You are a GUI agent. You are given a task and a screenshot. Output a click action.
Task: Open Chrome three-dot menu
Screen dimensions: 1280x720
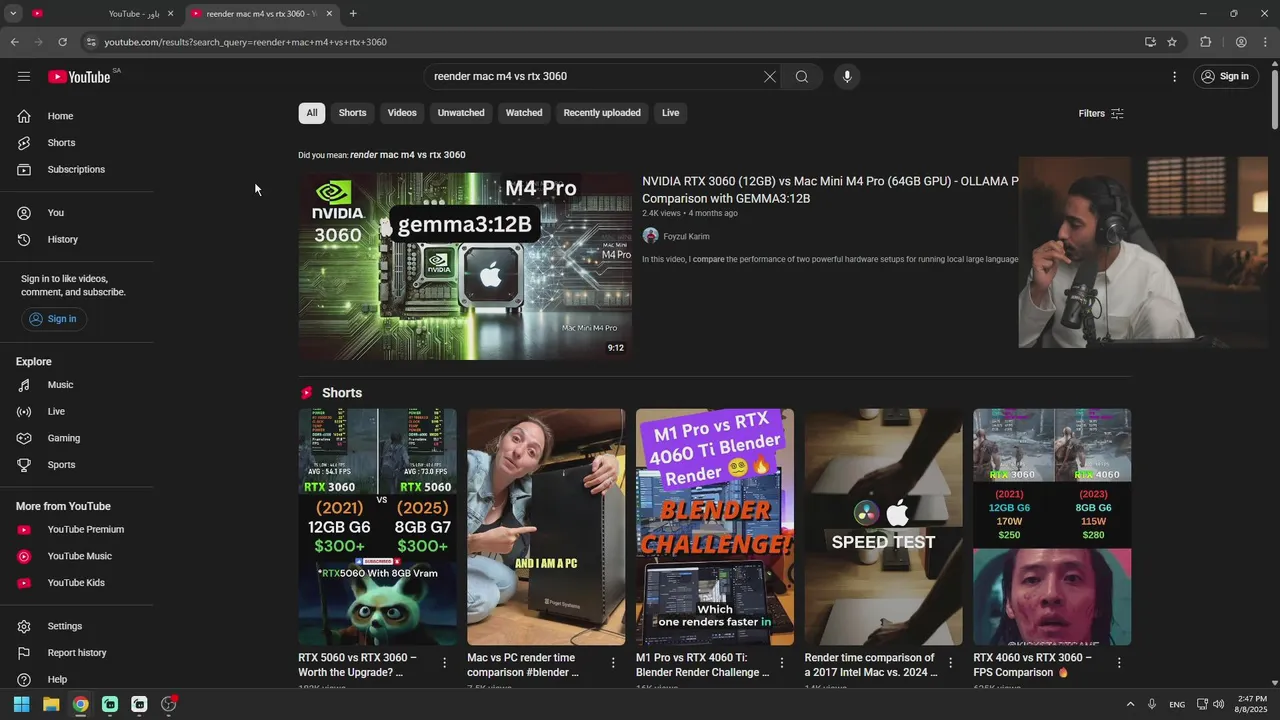[x=1267, y=42]
